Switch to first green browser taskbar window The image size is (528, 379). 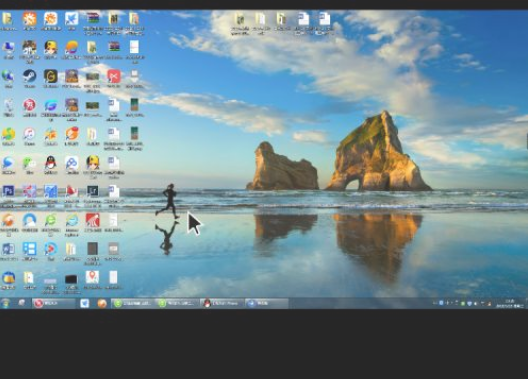pos(132,303)
